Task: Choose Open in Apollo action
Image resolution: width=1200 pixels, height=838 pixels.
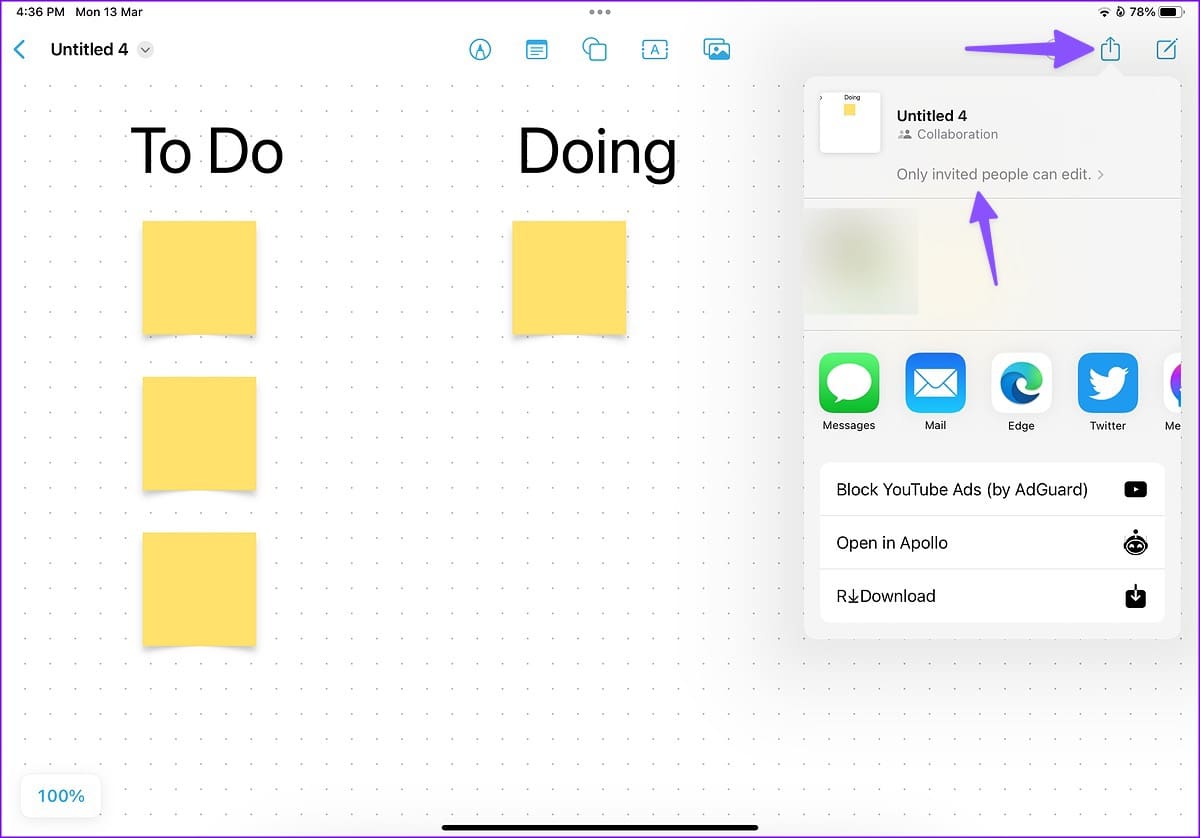Action: [x=992, y=543]
